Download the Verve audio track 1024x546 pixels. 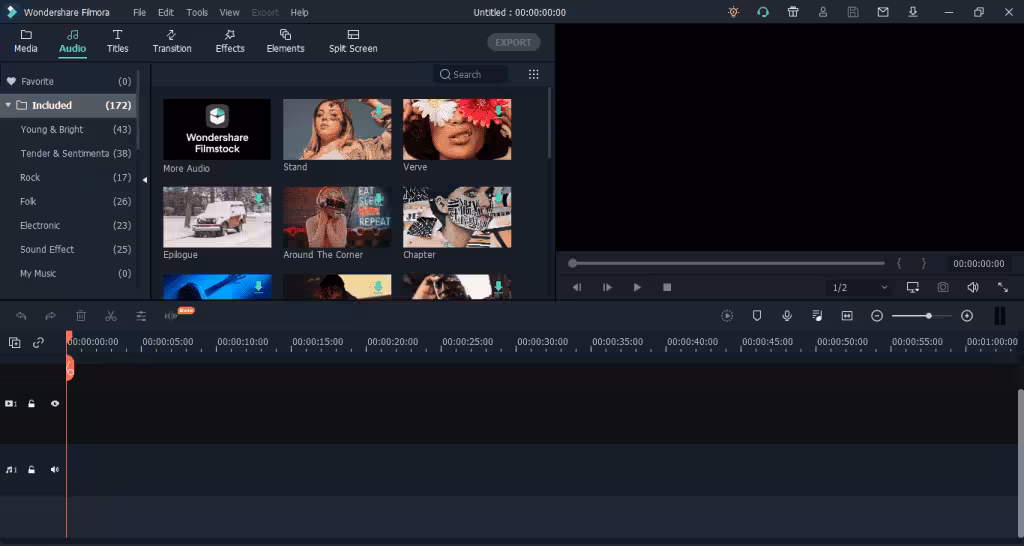pyautogui.click(x=499, y=110)
